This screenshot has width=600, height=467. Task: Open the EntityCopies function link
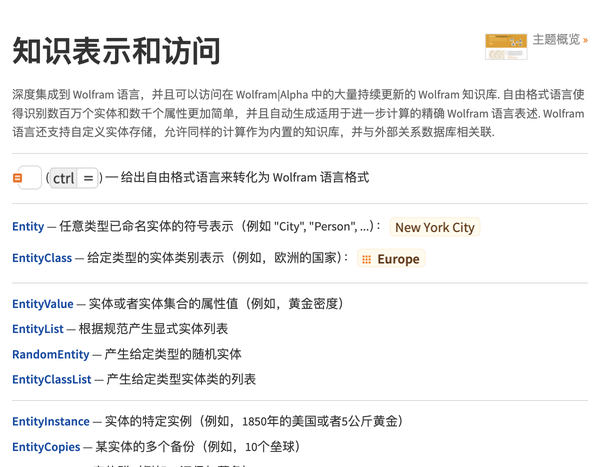tap(46, 447)
